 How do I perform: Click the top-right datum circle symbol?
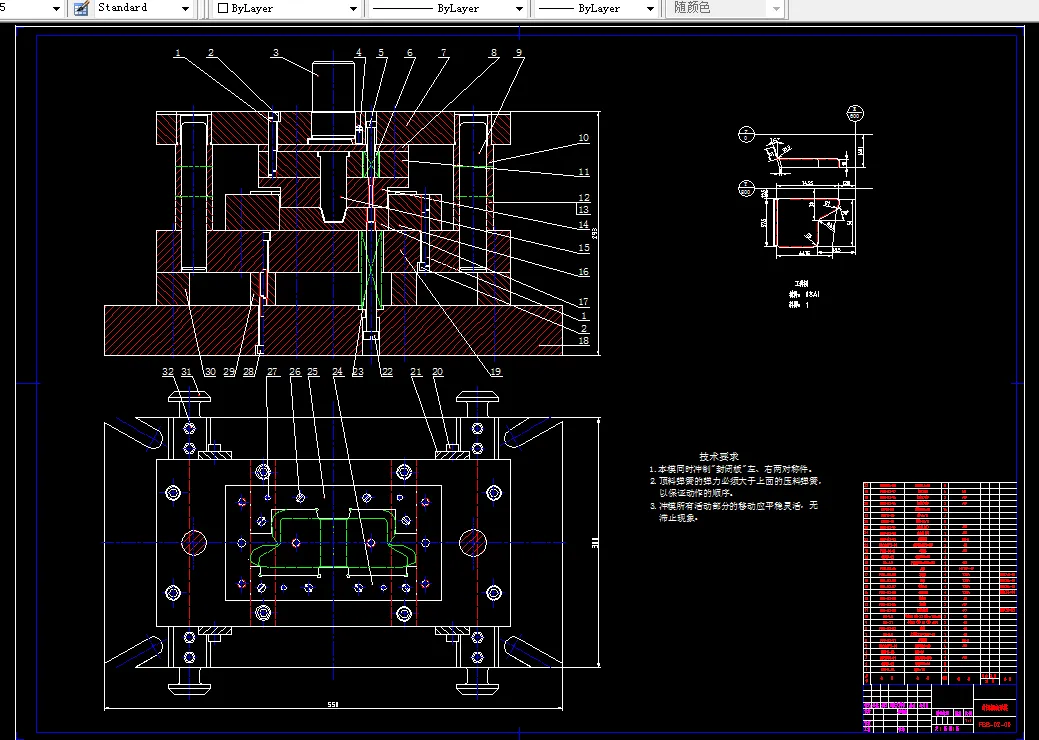point(855,112)
